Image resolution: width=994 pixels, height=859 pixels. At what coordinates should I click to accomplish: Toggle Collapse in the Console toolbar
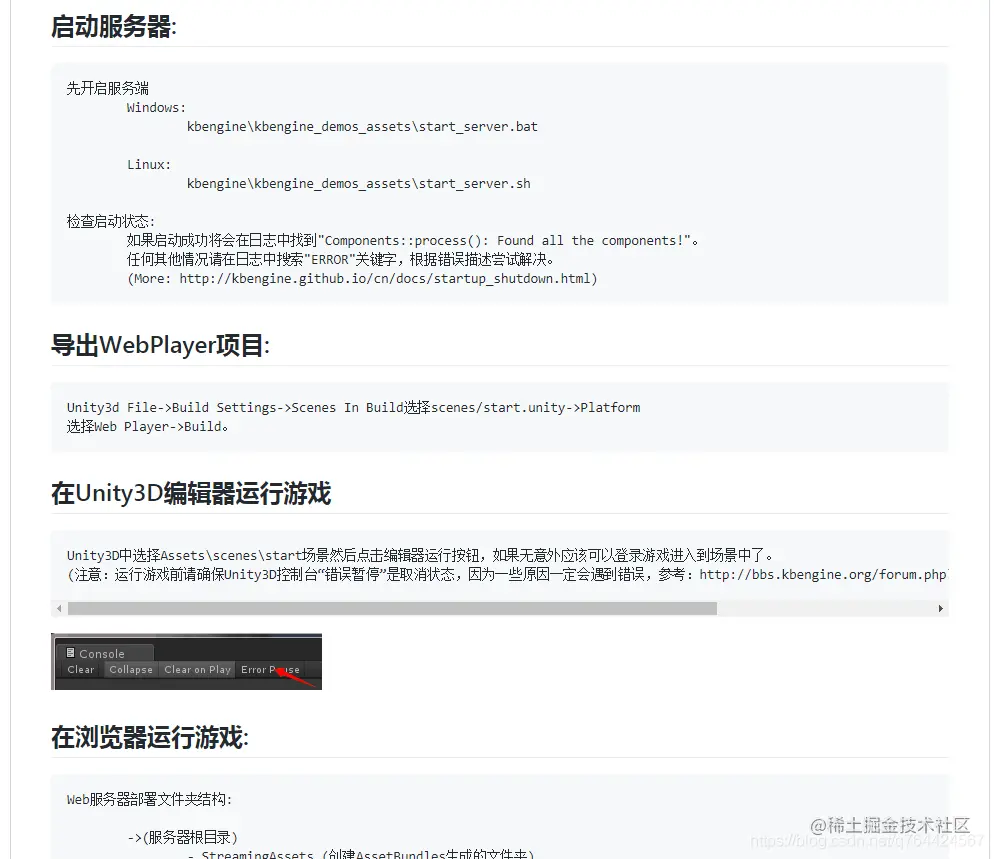[x=130, y=670]
